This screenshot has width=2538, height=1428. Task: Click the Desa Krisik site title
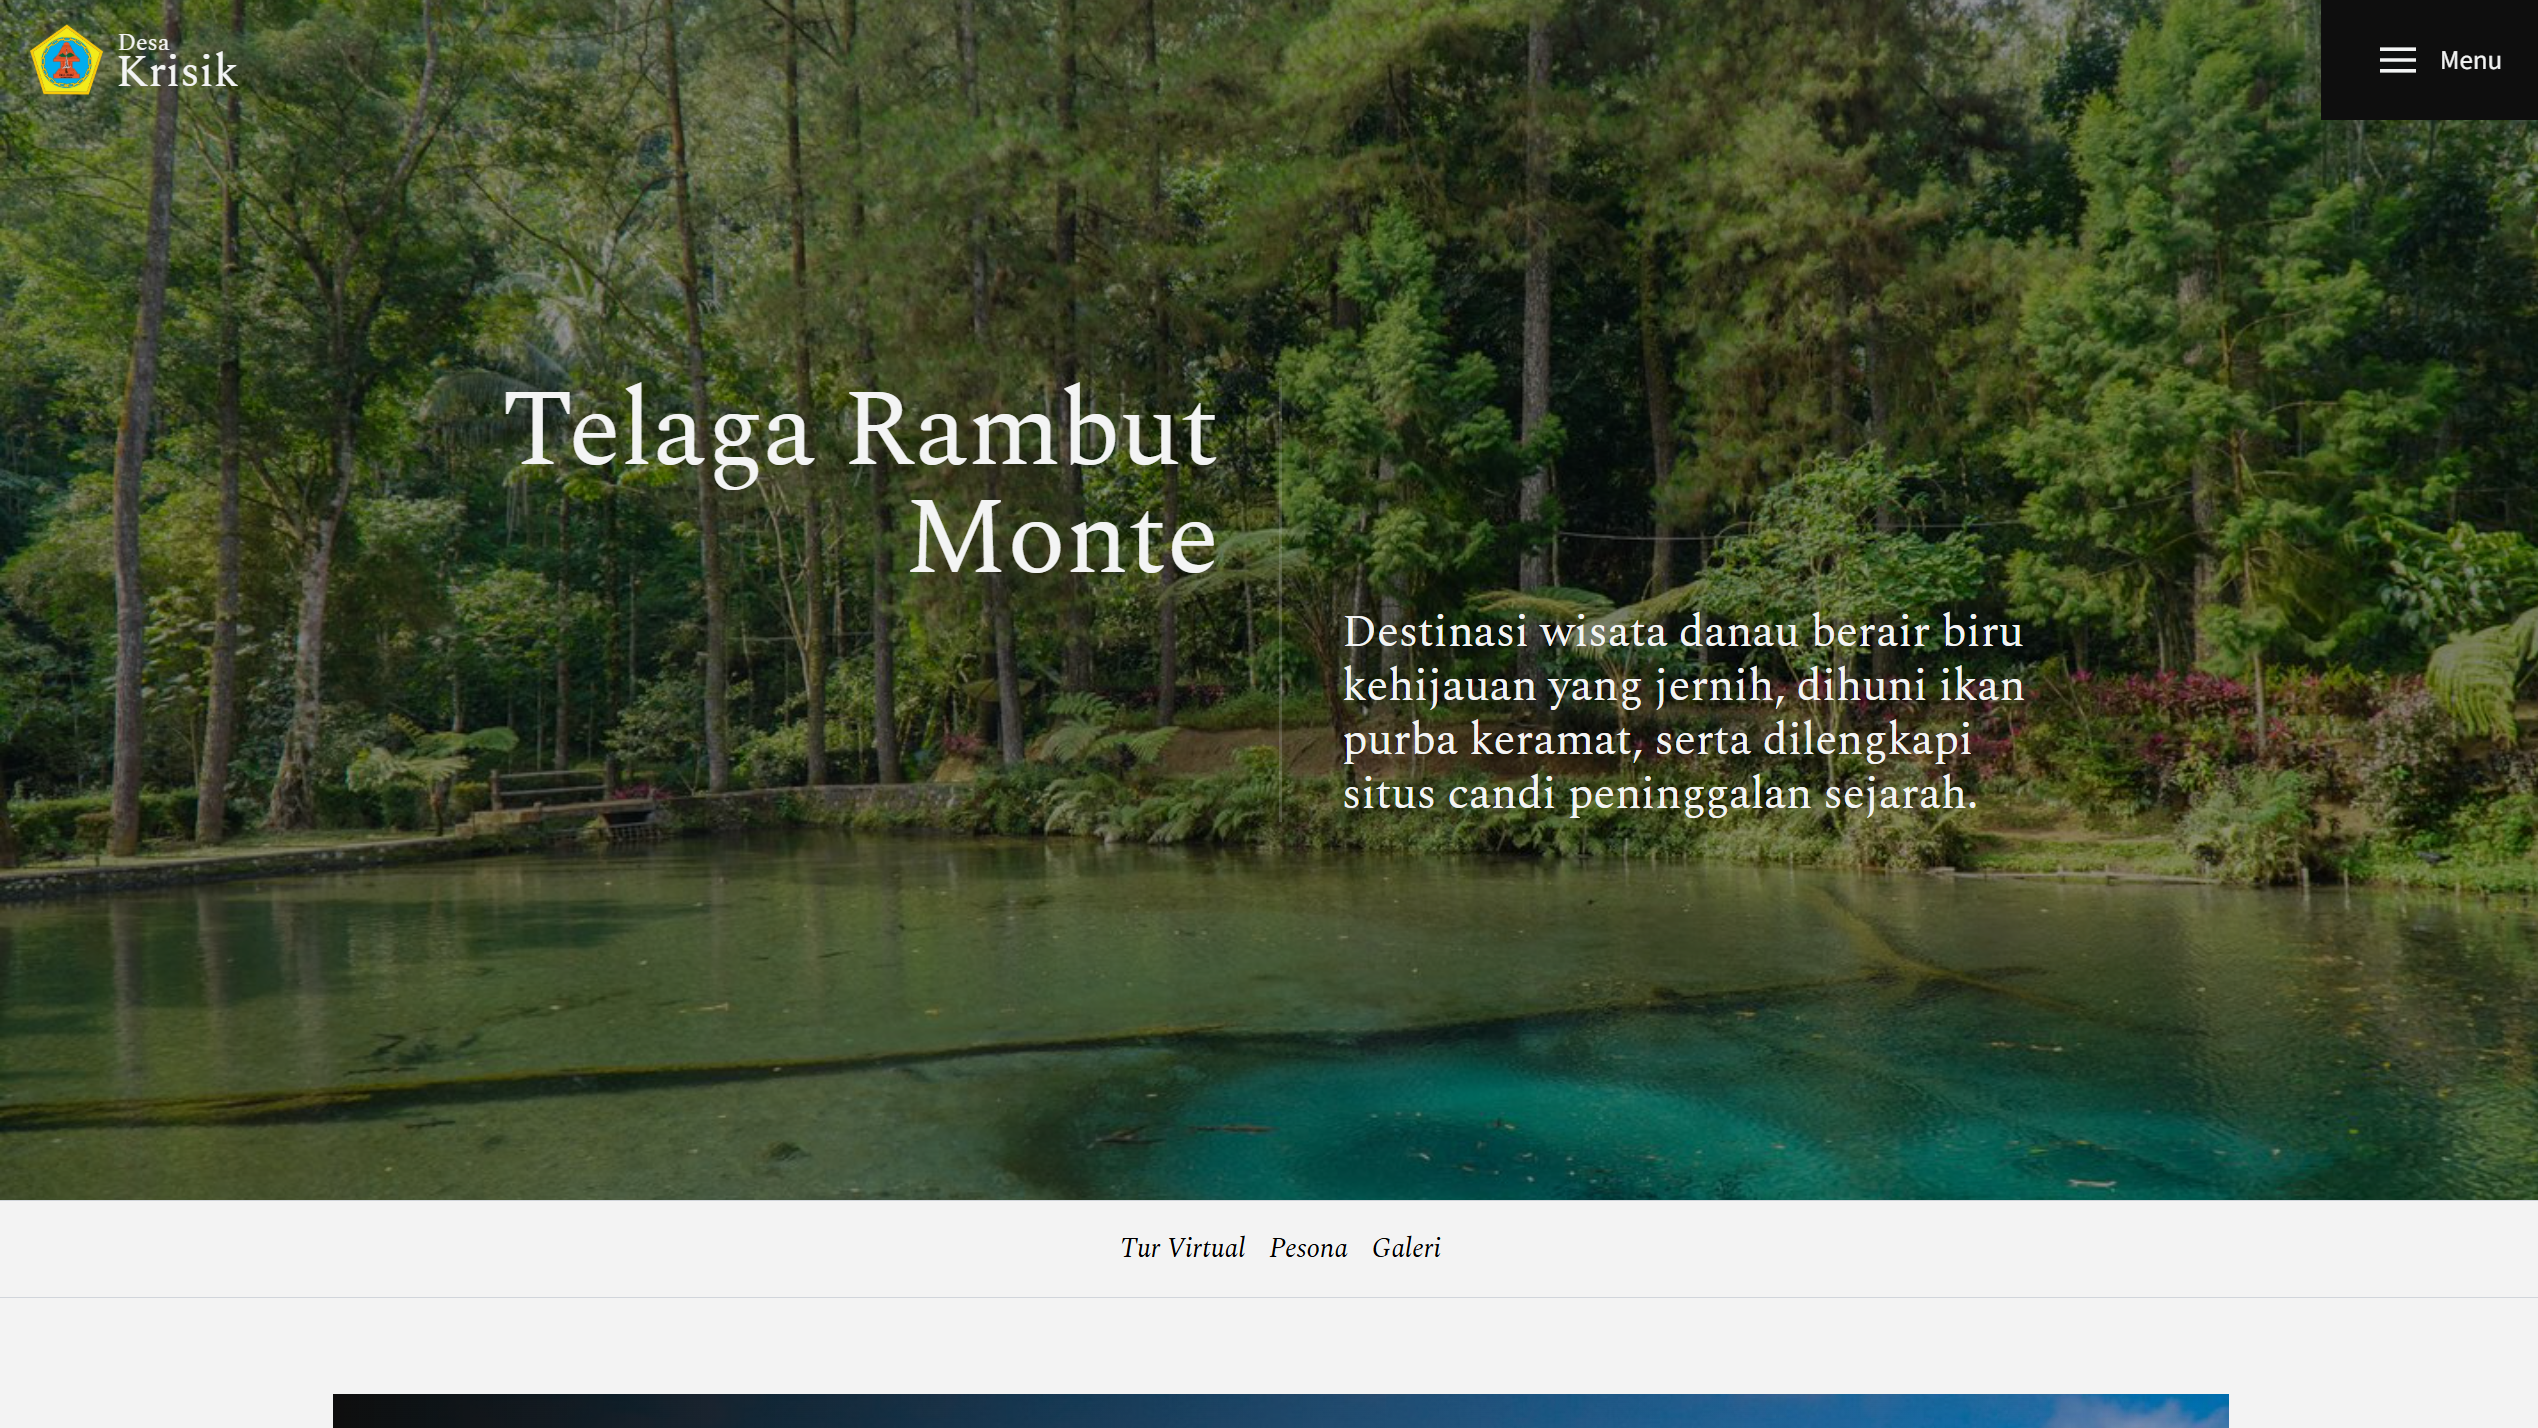(x=177, y=61)
